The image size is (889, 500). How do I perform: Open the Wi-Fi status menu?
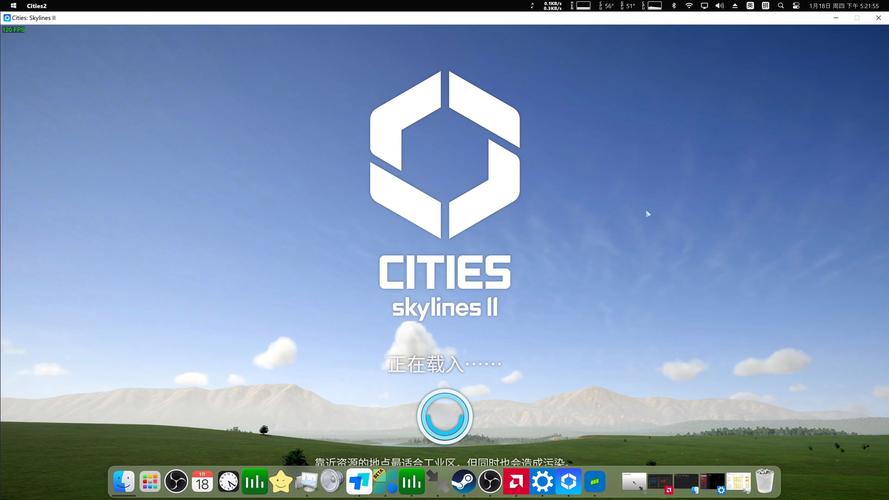[x=689, y=5]
